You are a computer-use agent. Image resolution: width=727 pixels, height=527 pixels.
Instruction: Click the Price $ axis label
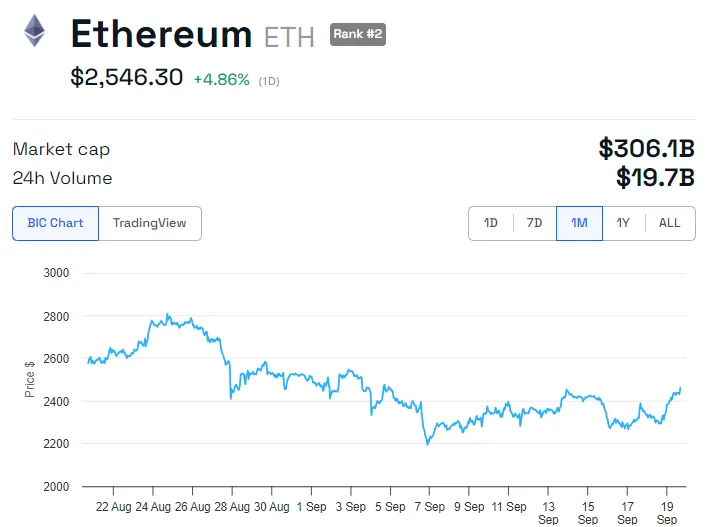(30, 379)
